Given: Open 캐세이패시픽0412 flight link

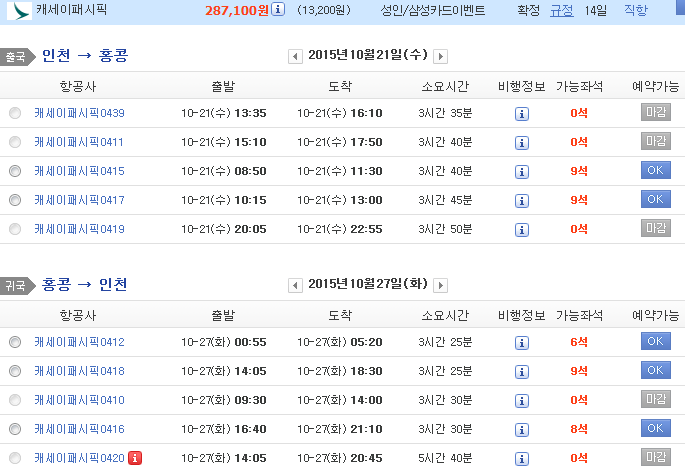Looking at the screenshot, I should point(80,342).
